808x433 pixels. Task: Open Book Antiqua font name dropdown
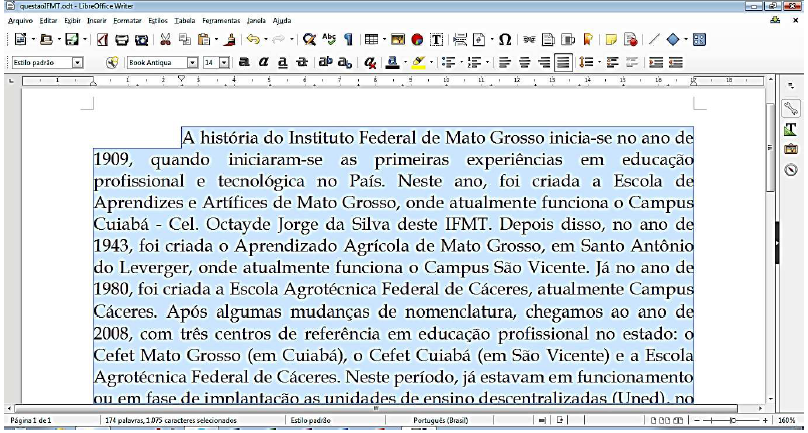coord(193,63)
